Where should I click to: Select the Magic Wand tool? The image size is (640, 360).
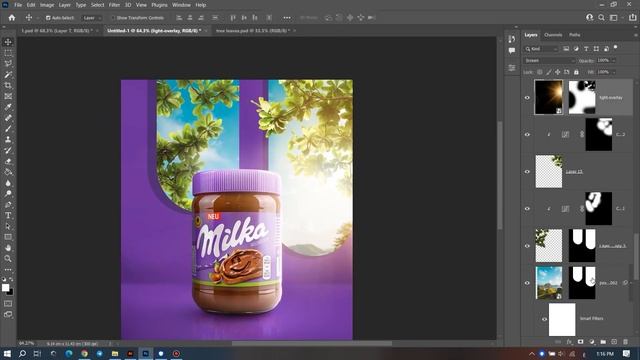click(x=8, y=74)
